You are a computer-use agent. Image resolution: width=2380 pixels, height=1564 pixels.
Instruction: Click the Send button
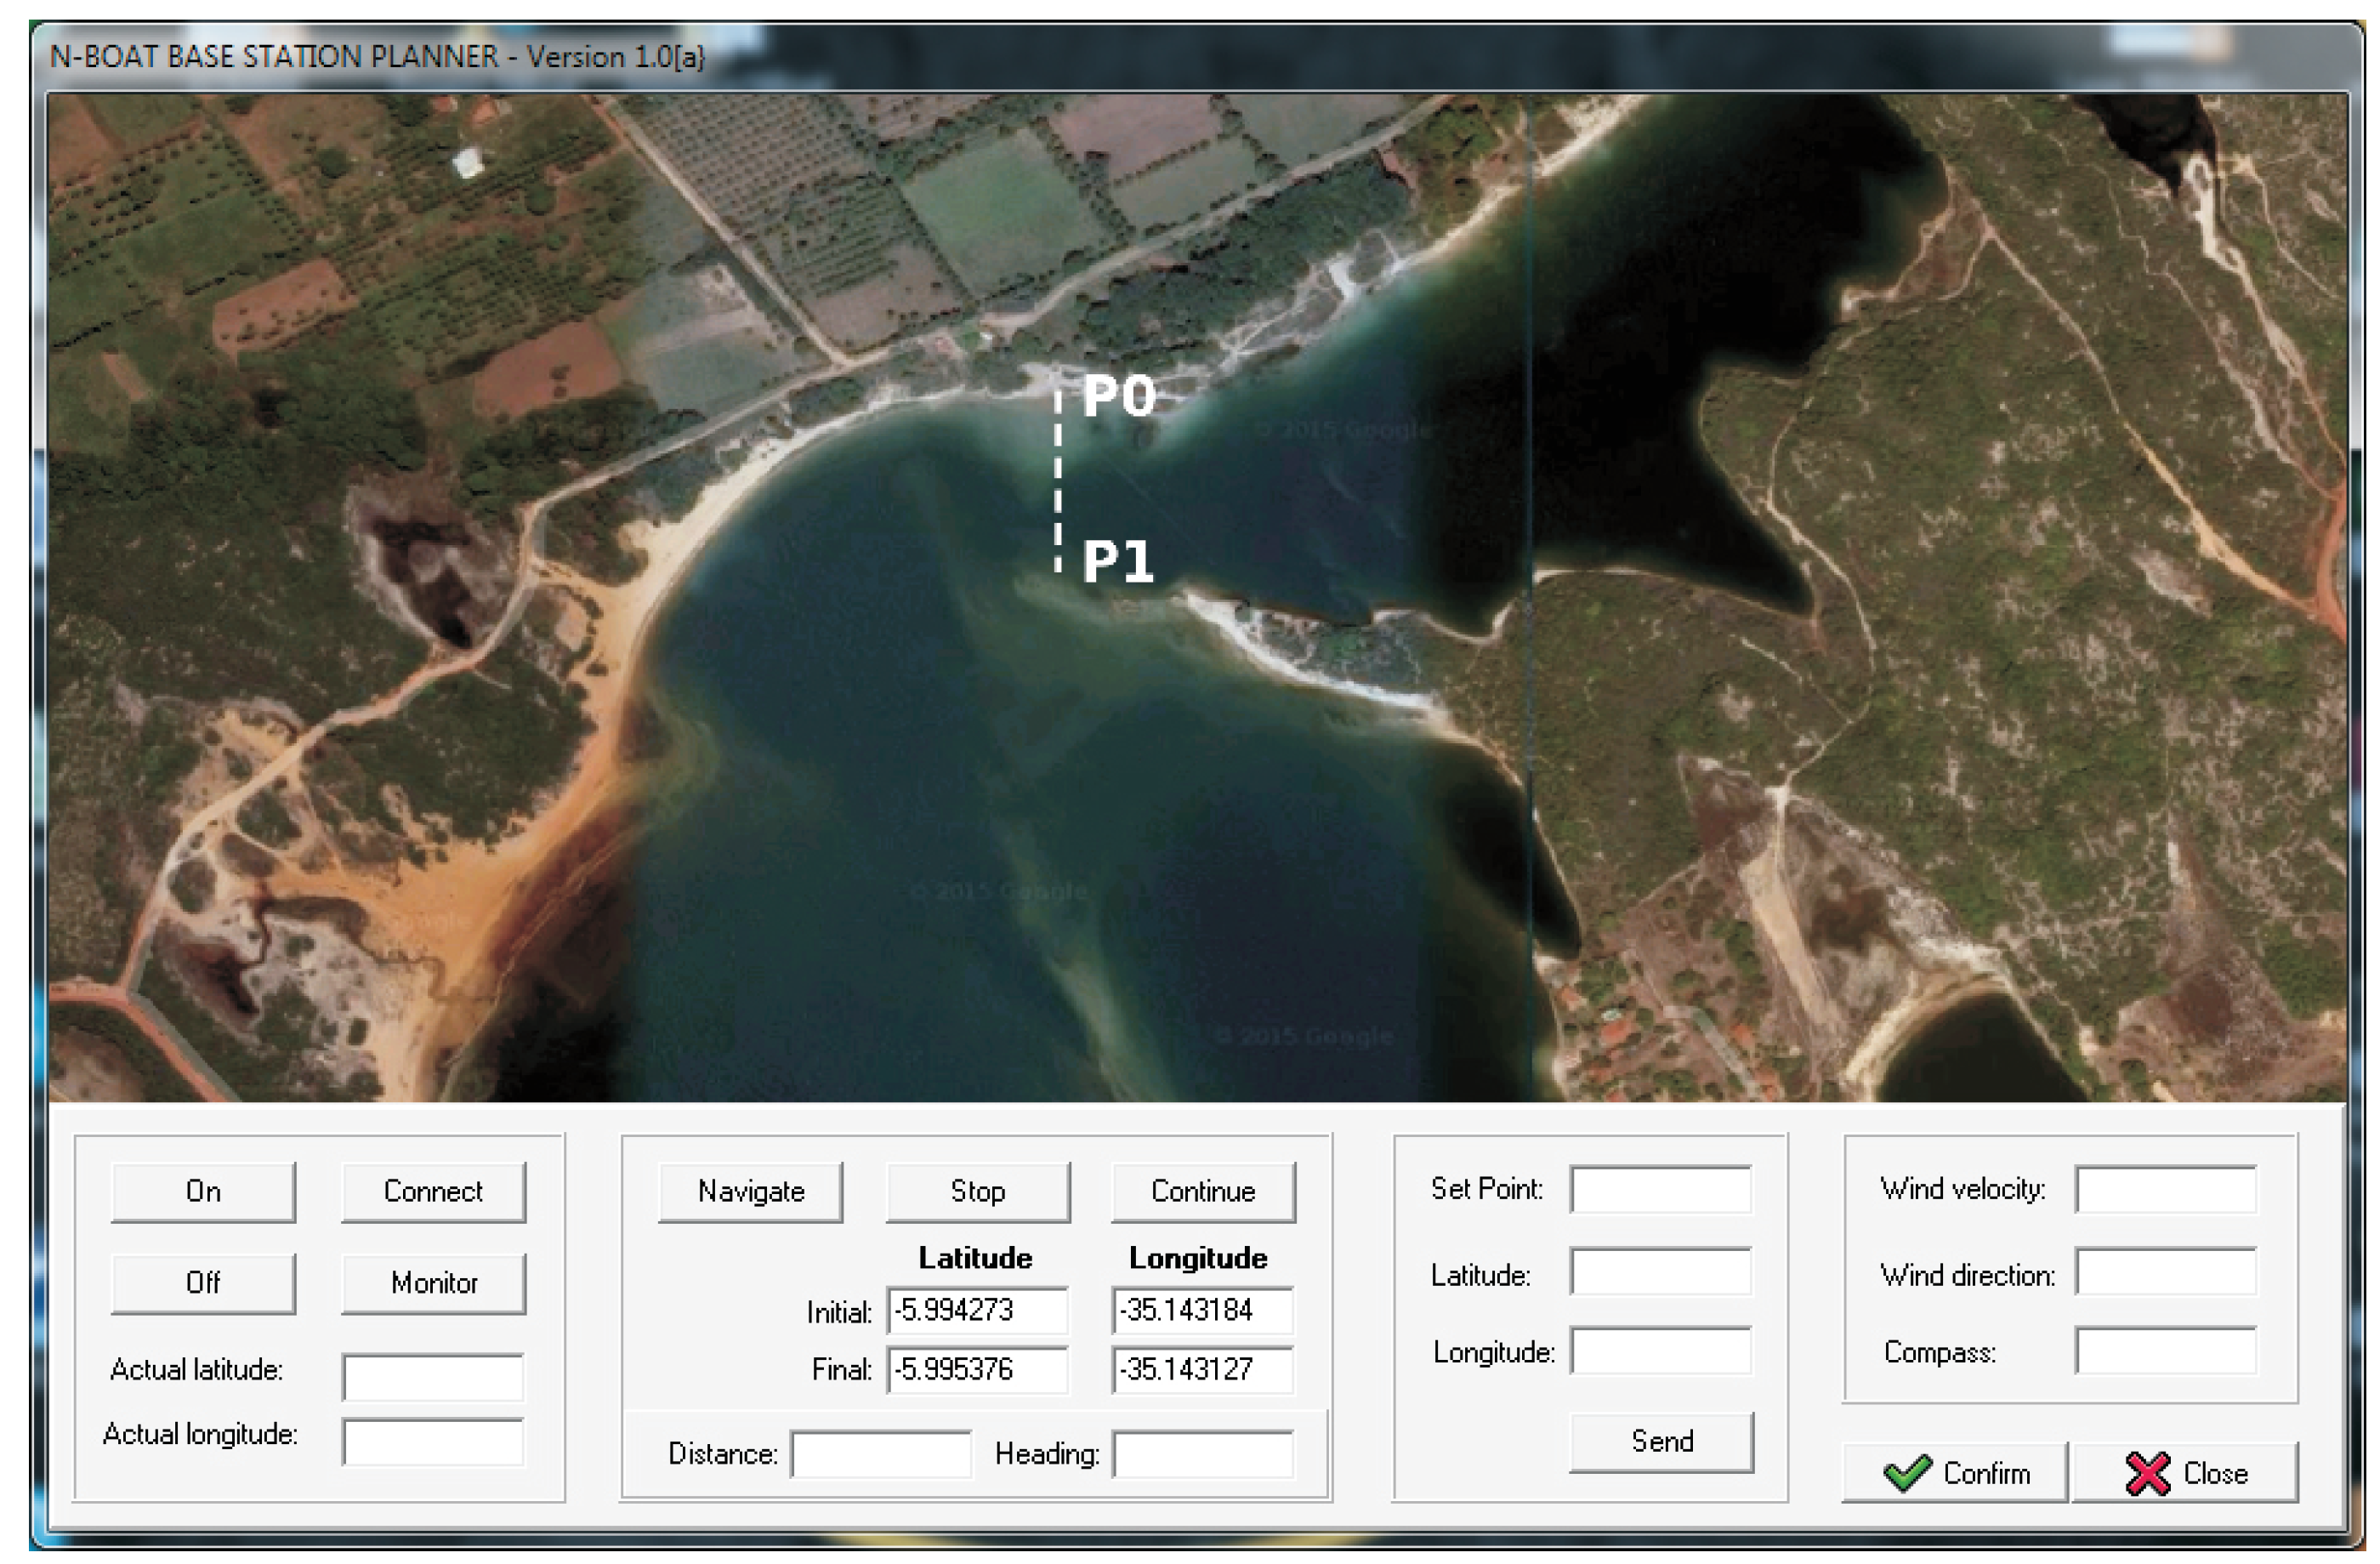tap(1661, 1442)
